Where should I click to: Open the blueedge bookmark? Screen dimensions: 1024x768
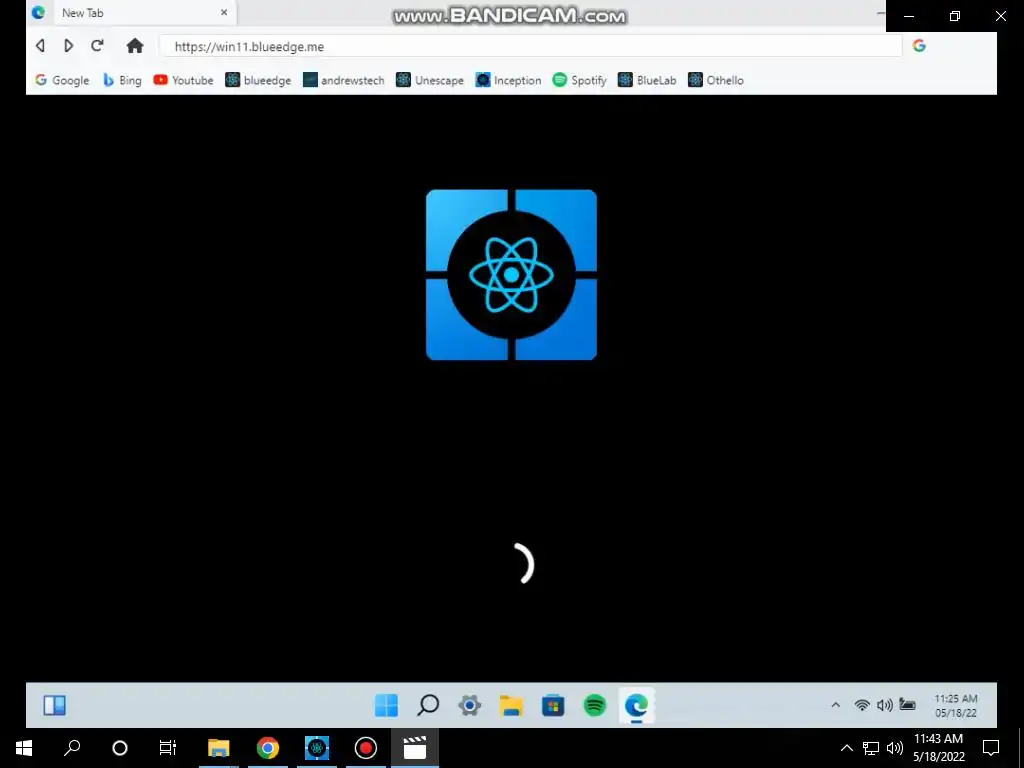[x=258, y=80]
